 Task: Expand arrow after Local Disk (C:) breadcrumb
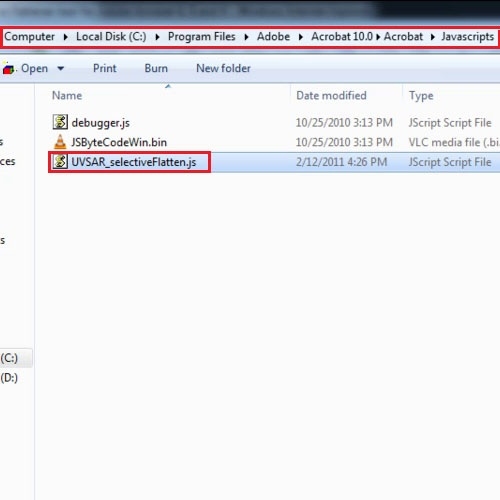pyautogui.click(x=157, y=37)
